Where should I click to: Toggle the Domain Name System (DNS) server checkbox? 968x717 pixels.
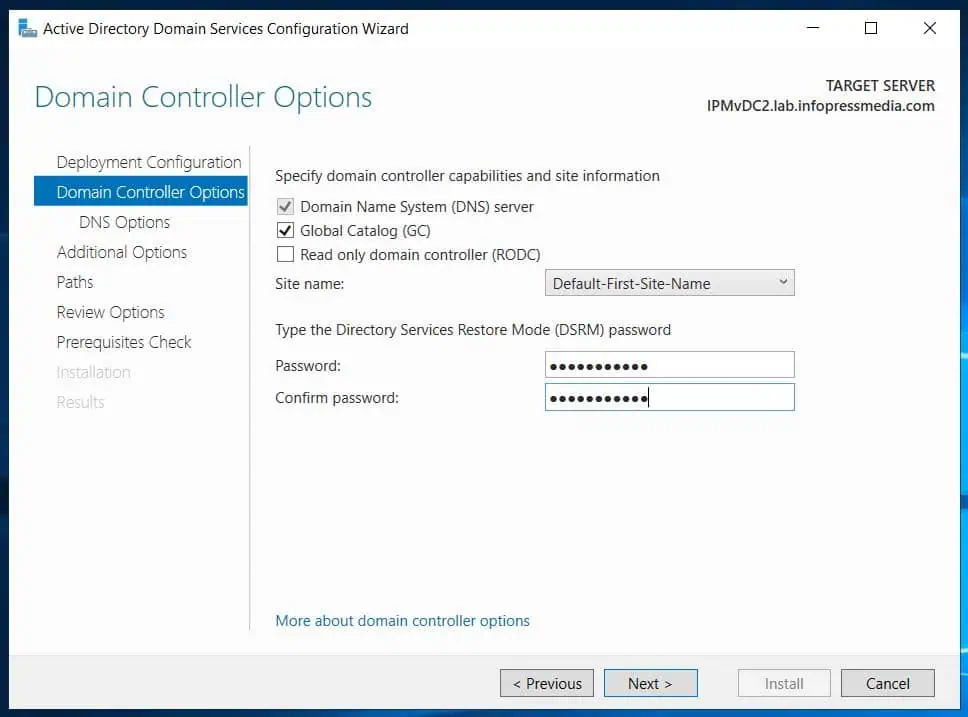coord(285,206)
